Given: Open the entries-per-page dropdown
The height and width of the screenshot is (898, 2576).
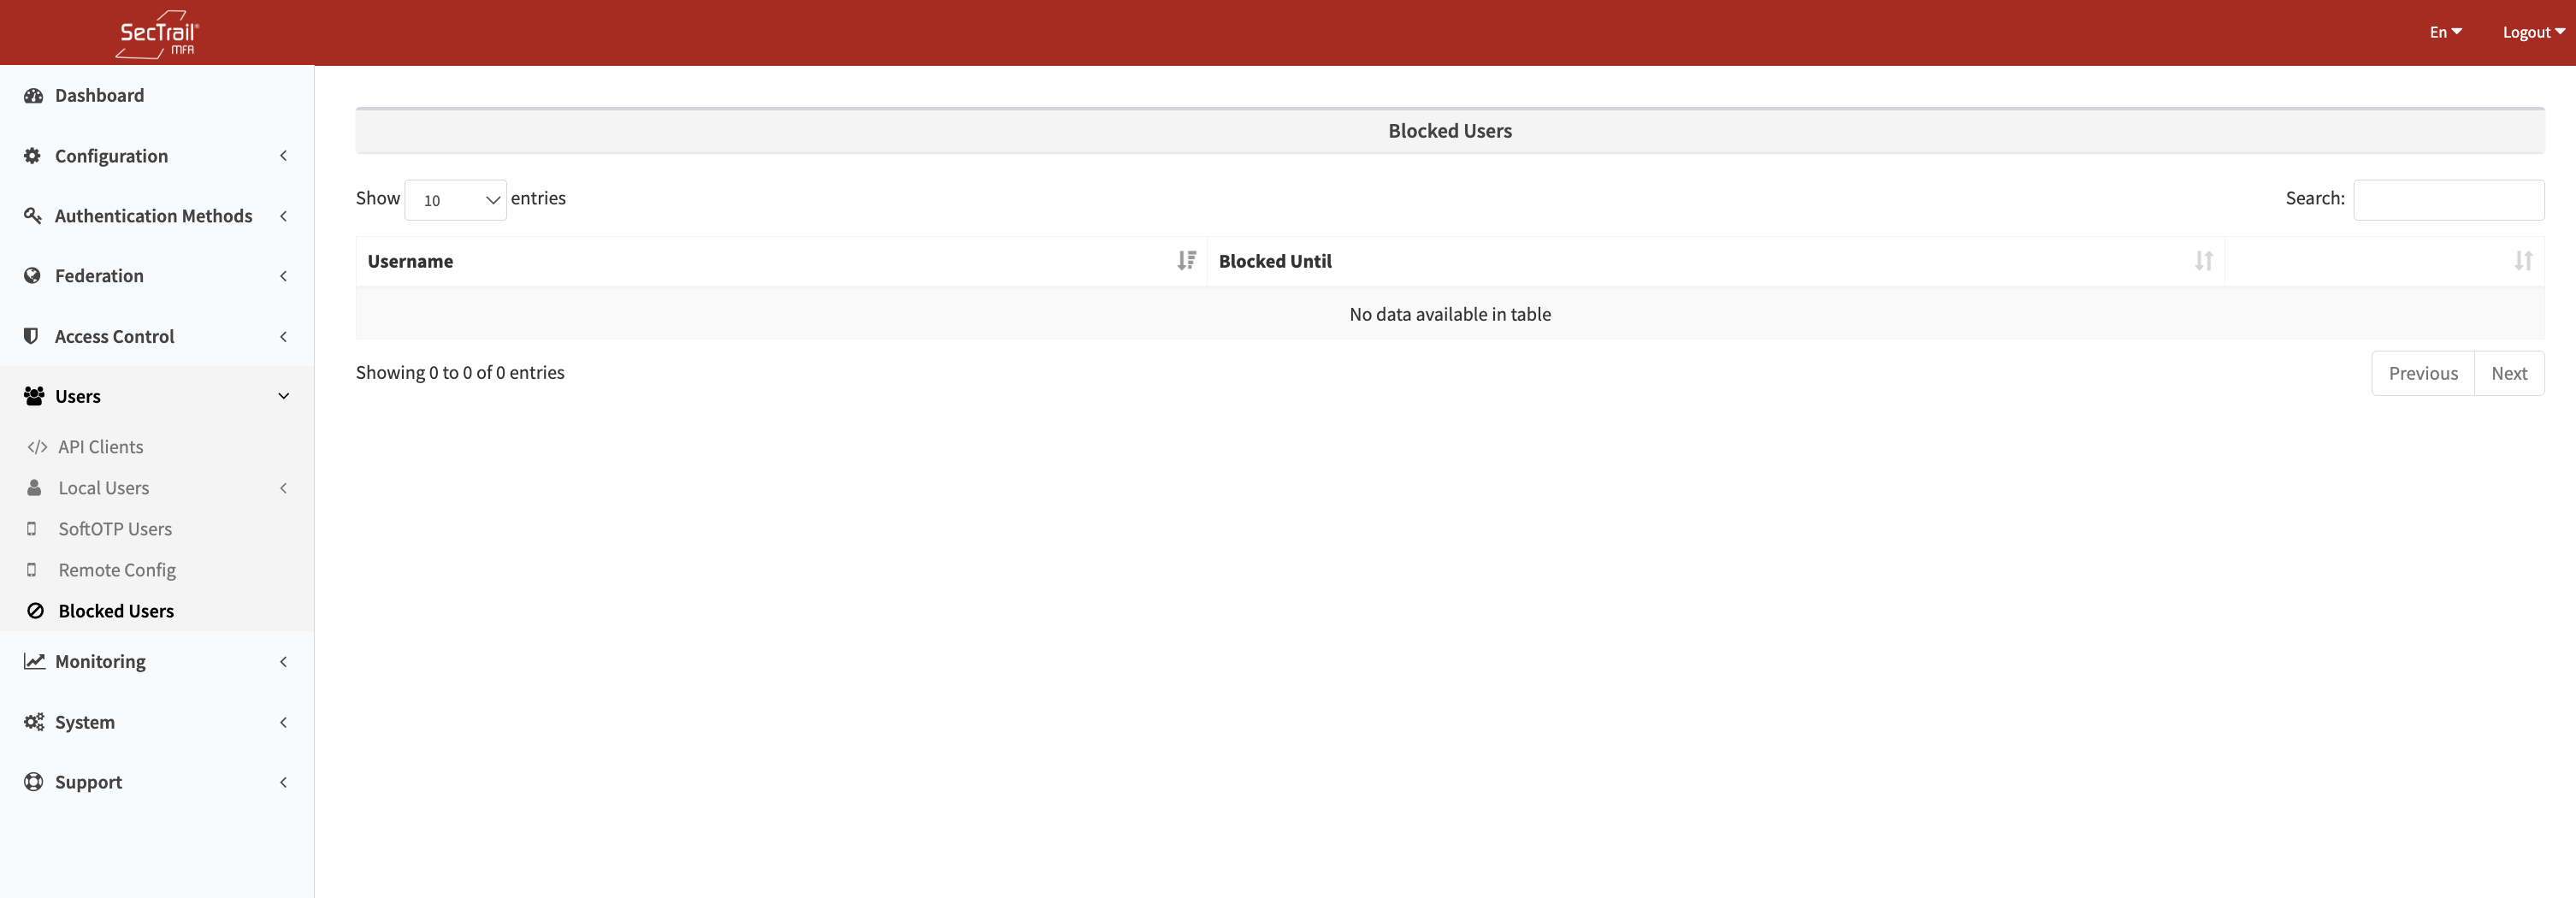Looking at the screenshot, I should click(x=456, y=200).
